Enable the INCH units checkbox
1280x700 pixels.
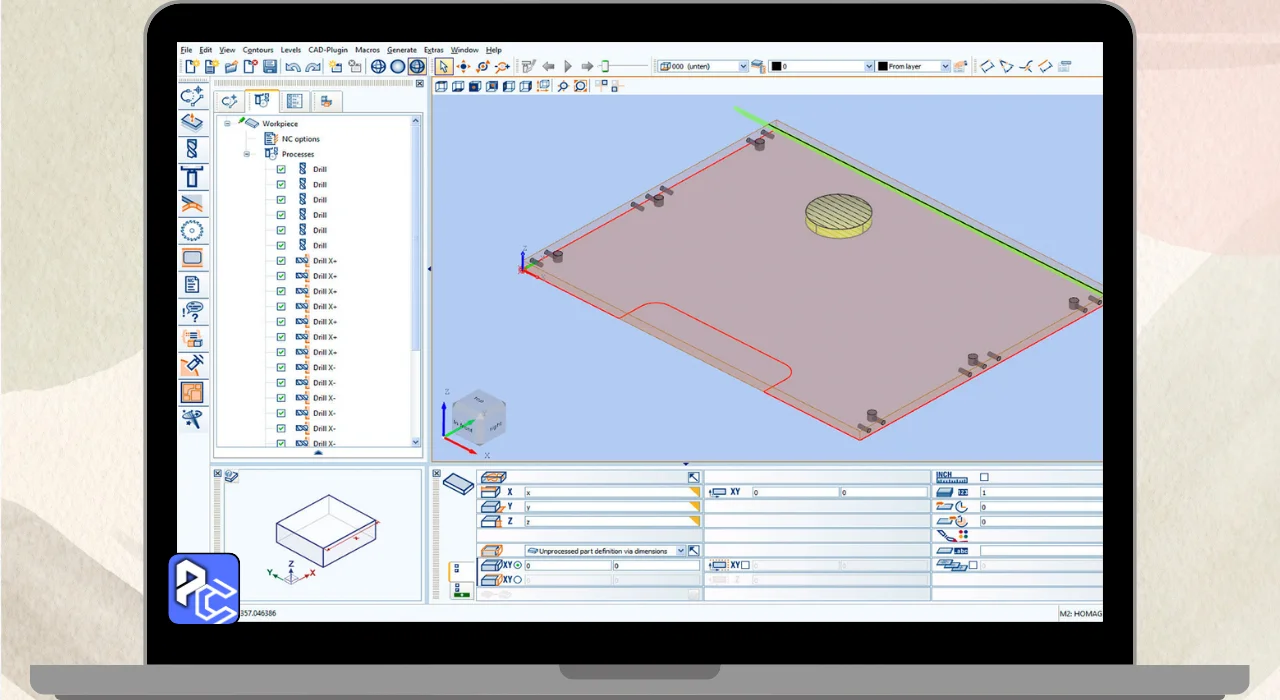point(984,477)
